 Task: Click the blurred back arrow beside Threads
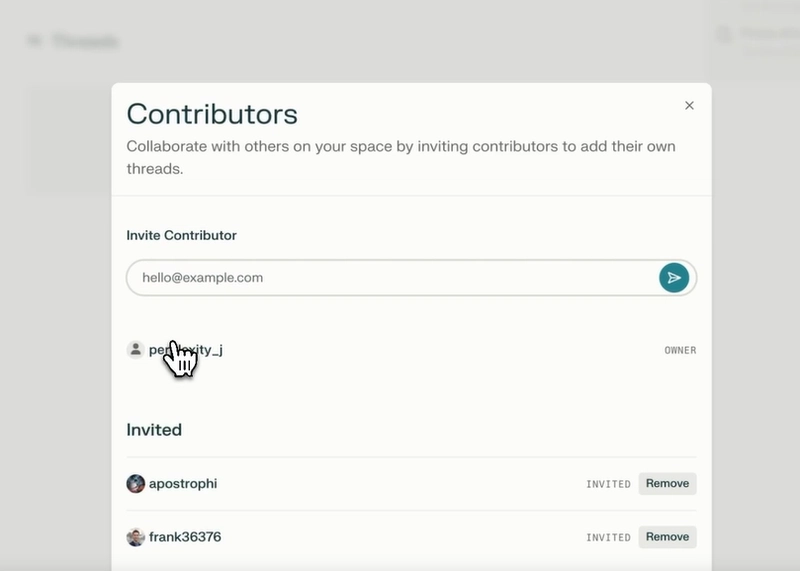tap(35, 40)
